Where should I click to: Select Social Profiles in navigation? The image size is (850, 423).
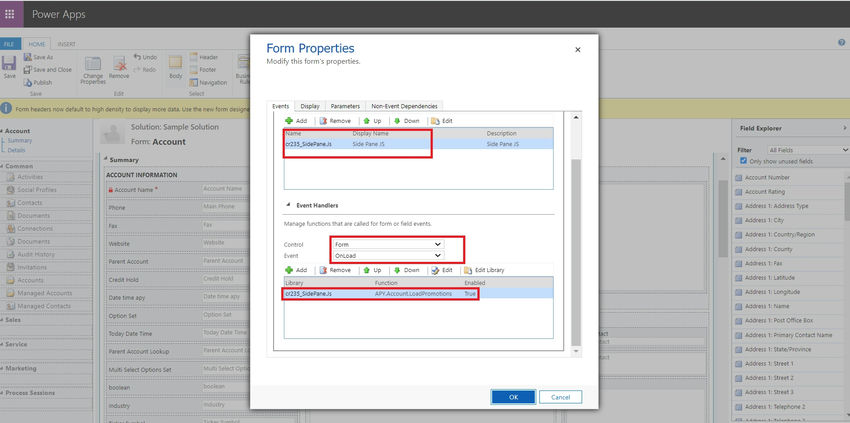pos(36,190)
